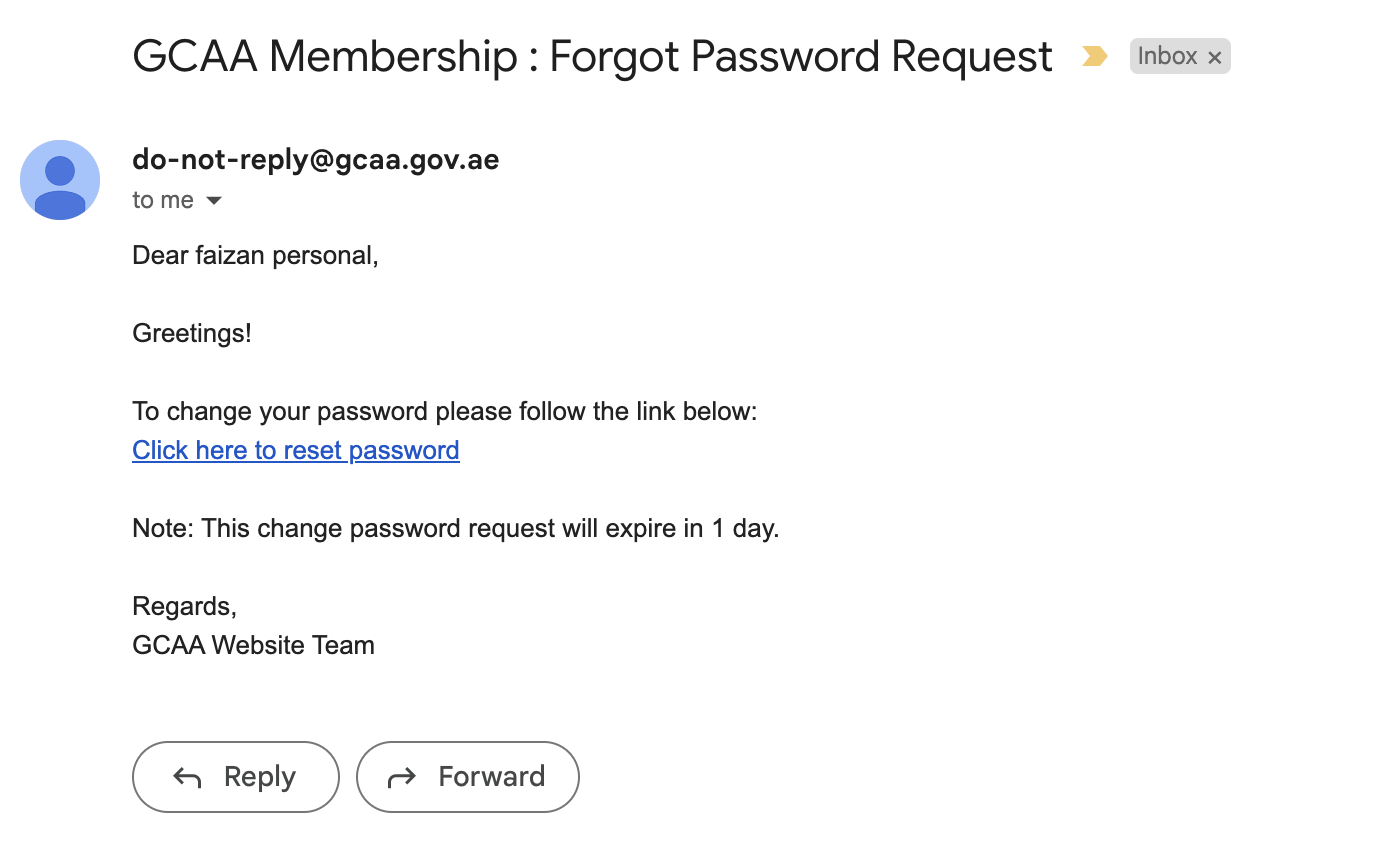This screenshot has width=1390, height=854.
Task: Click the "Regards," closing line
Action: coord(184,606)
